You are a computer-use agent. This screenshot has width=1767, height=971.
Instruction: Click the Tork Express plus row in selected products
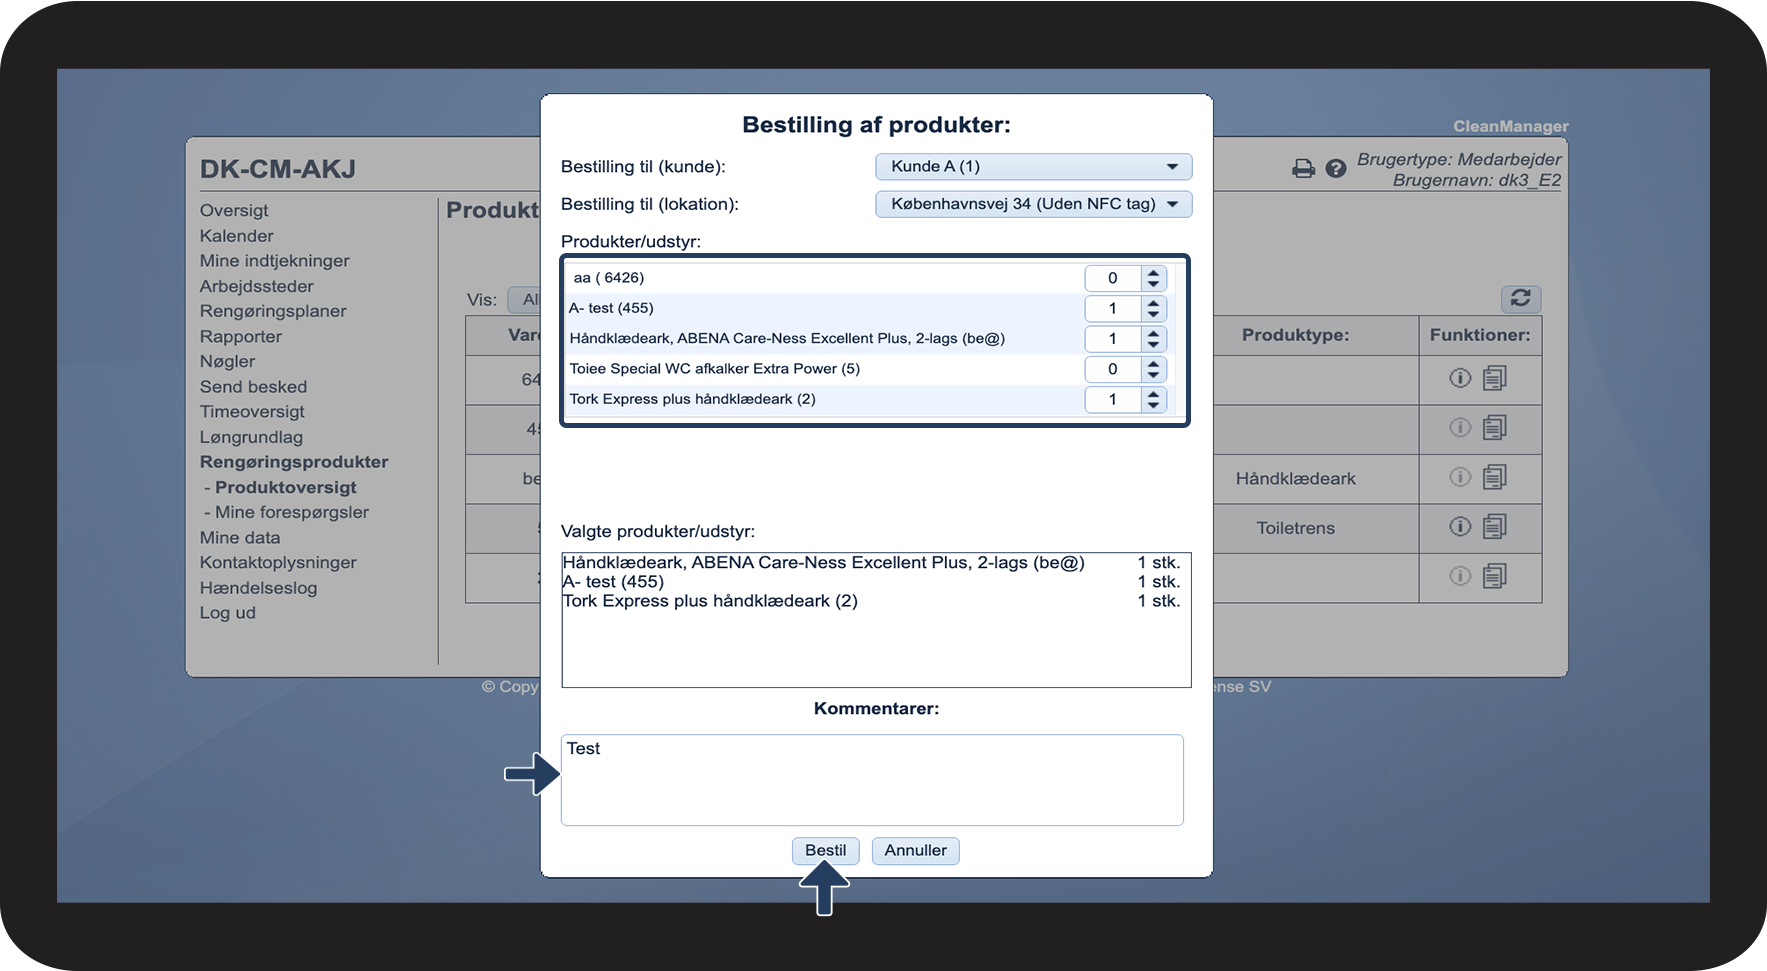click(x=871, y=601)
